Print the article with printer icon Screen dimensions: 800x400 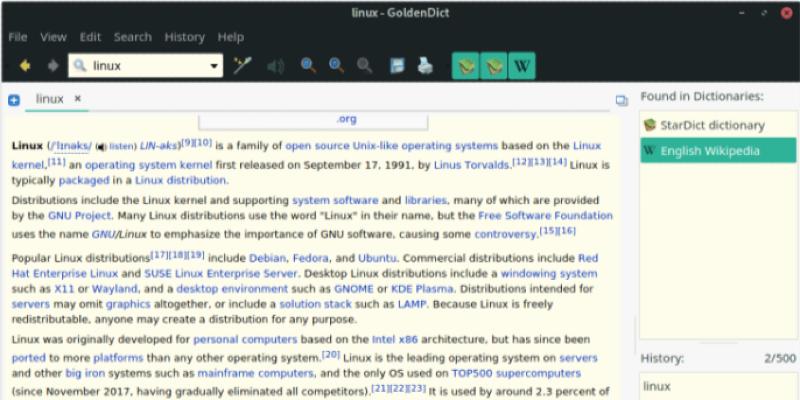[424, 67]
